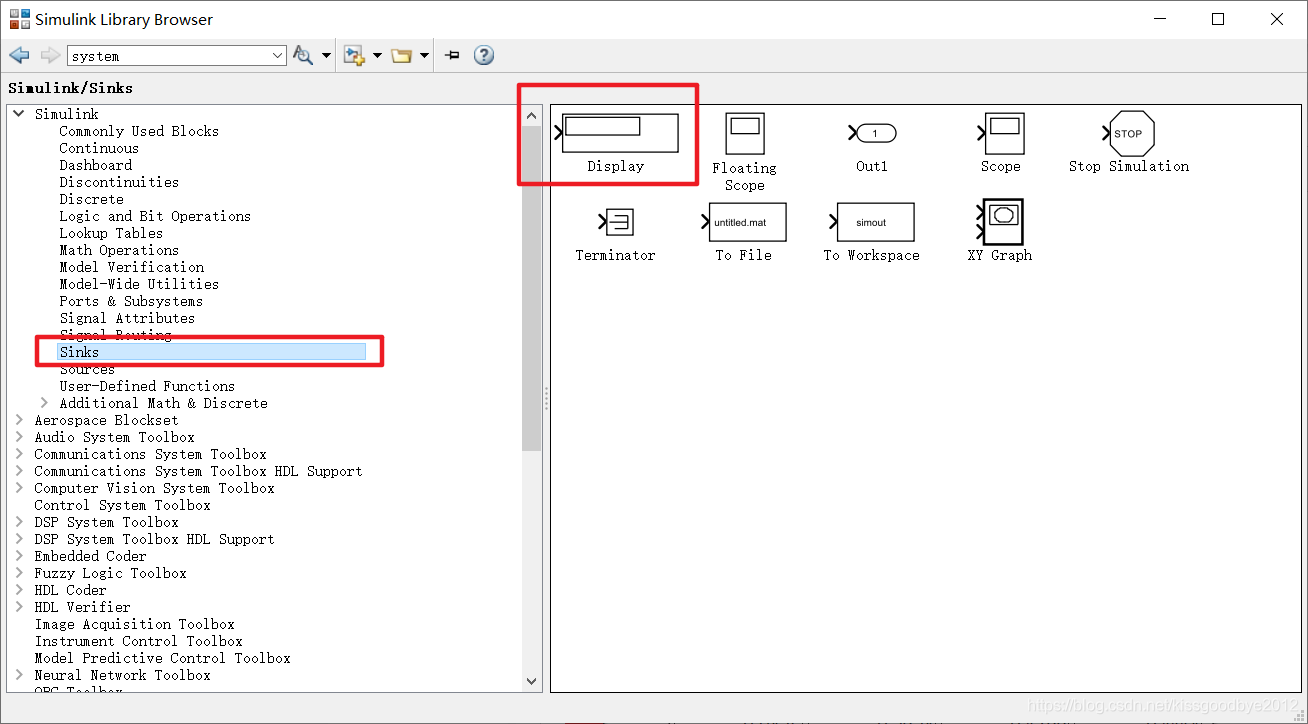This screenshot has height=724, width=1308.
Task: Select the Signal Attributes library
Action: coord(127,318)
